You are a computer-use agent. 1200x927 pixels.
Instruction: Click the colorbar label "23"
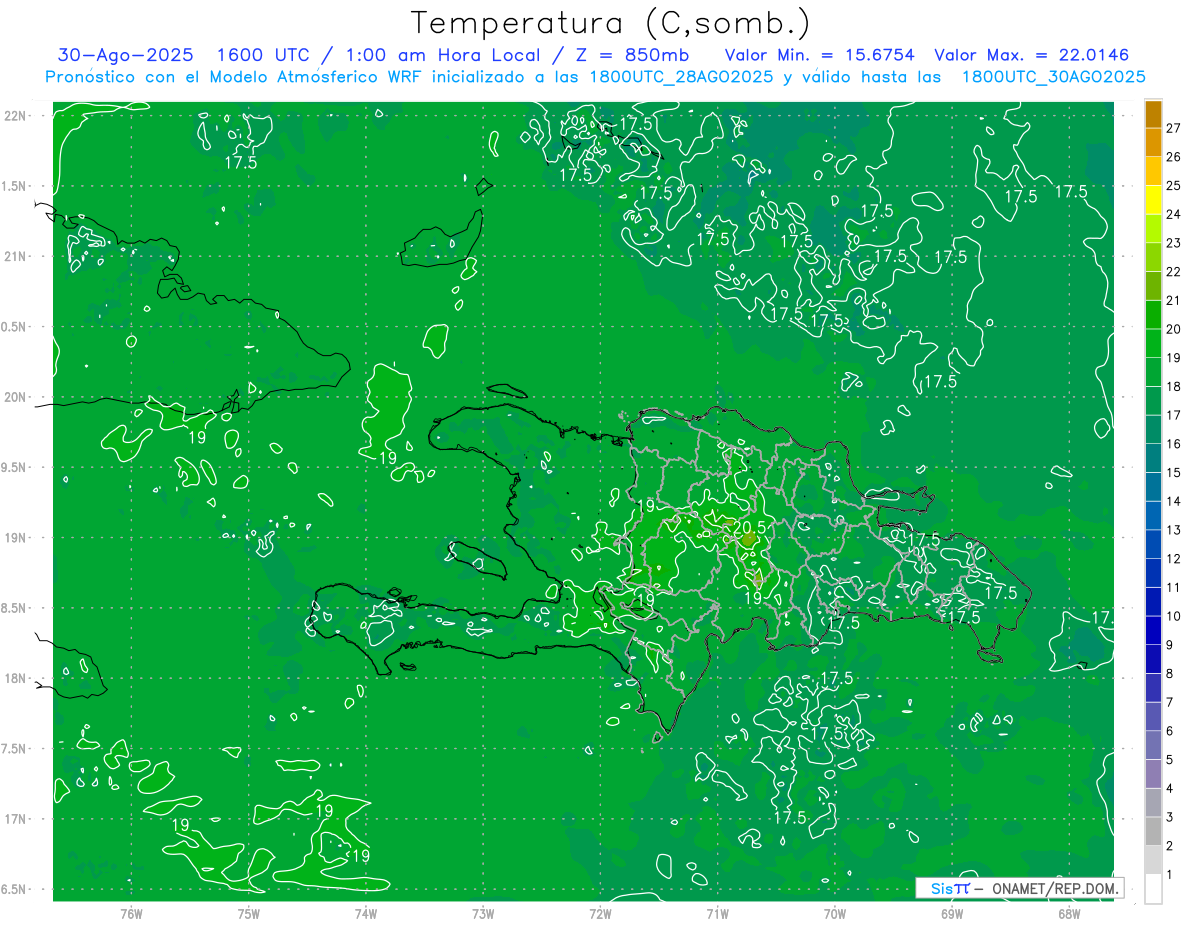(x=1174, y=243)
